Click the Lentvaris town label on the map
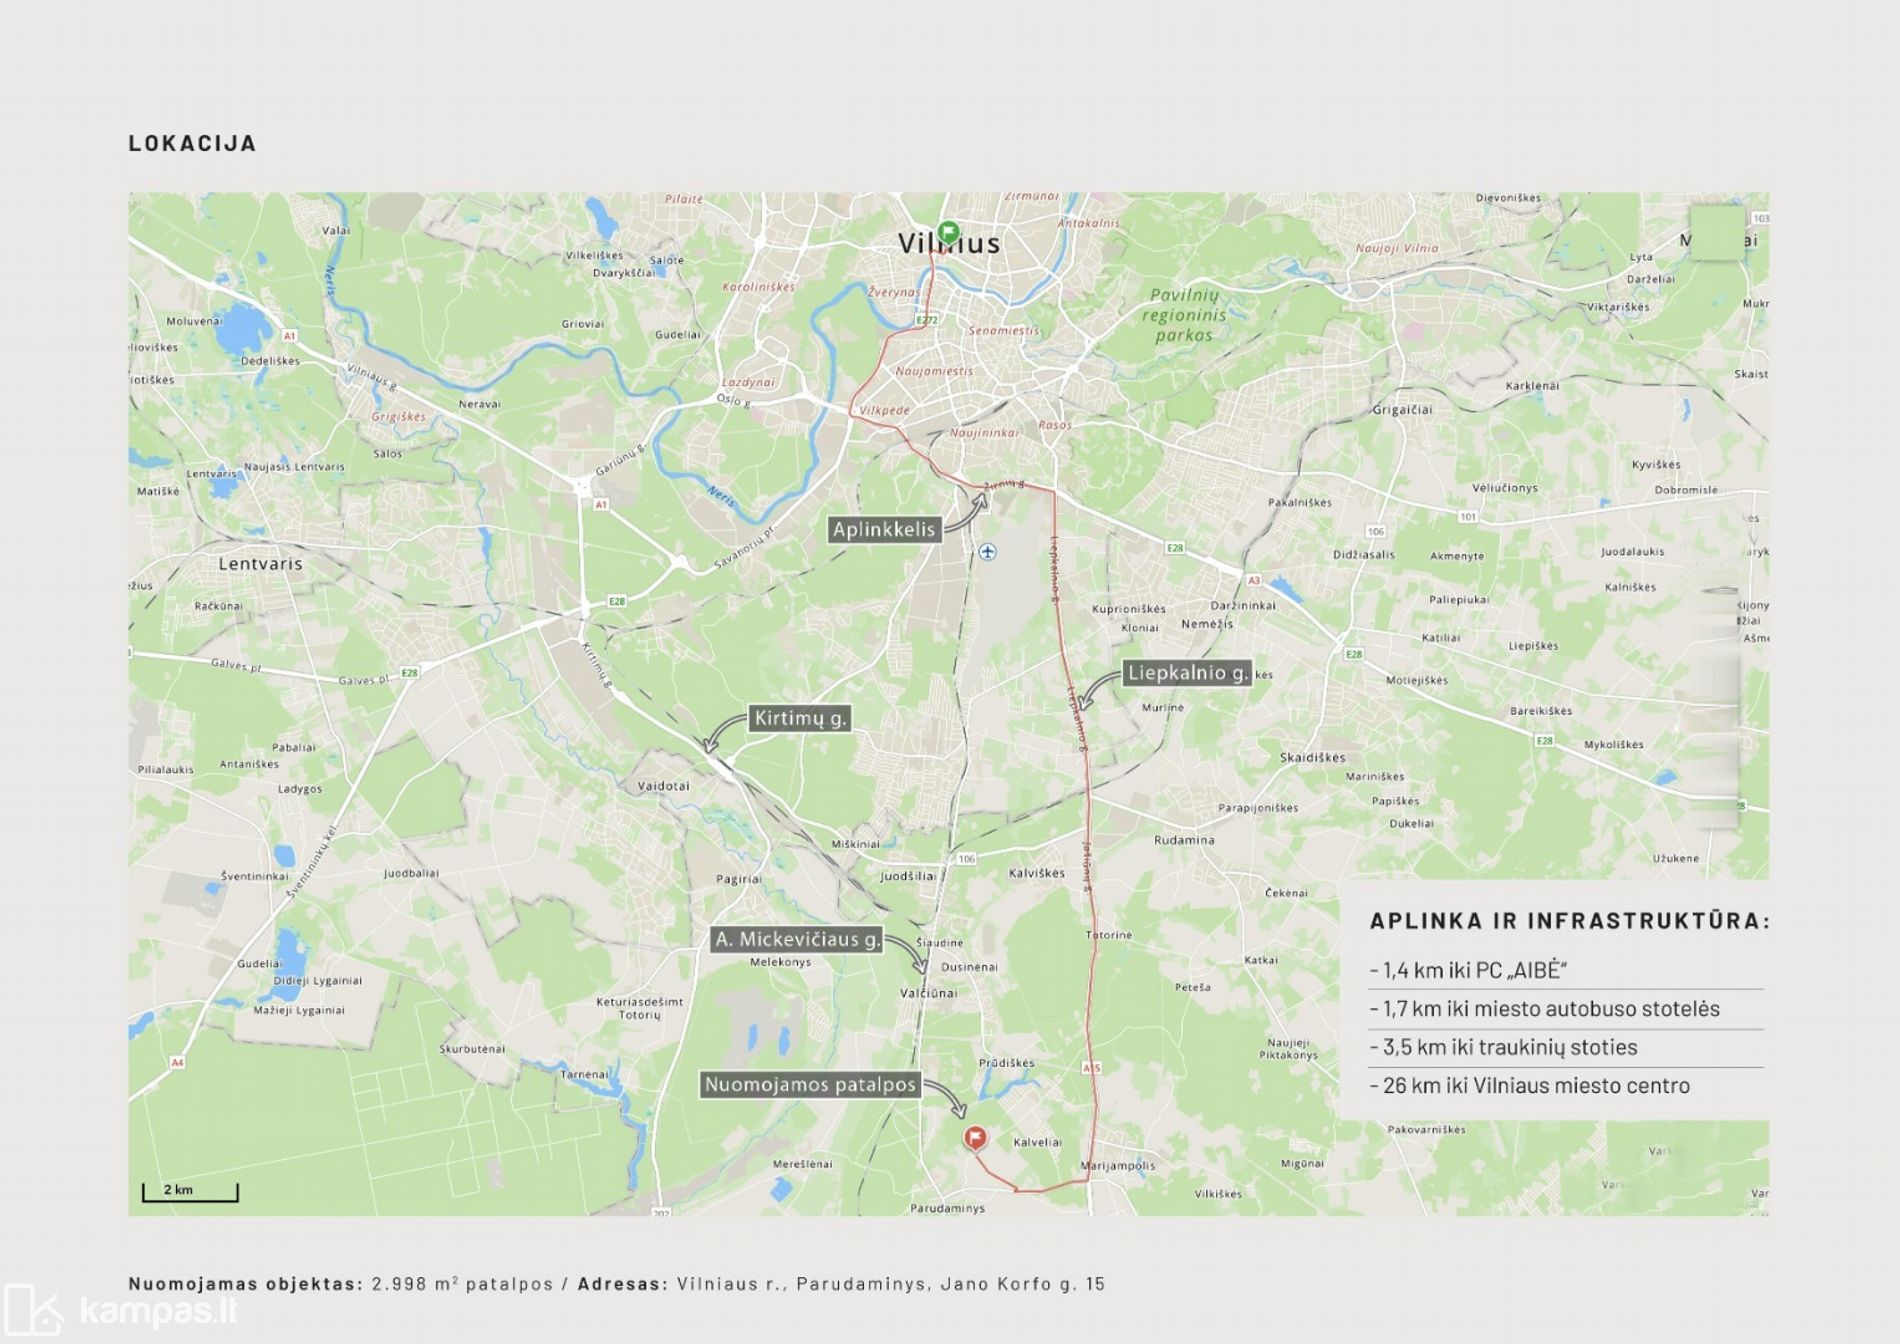Image resolution: width=1900 pixels, height=1344 pixels. point(260,563)
